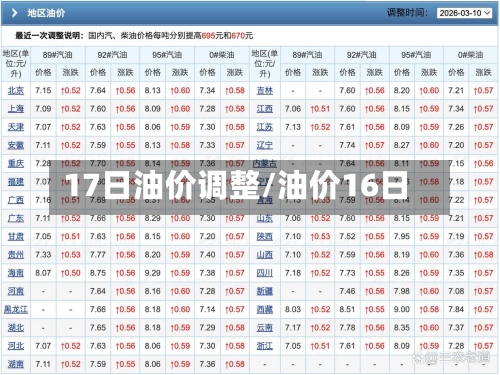Image resolution: width=500 pixels, height=375 pixels.
Task: Click the 福建 region link
Action: tap(16, 182)
